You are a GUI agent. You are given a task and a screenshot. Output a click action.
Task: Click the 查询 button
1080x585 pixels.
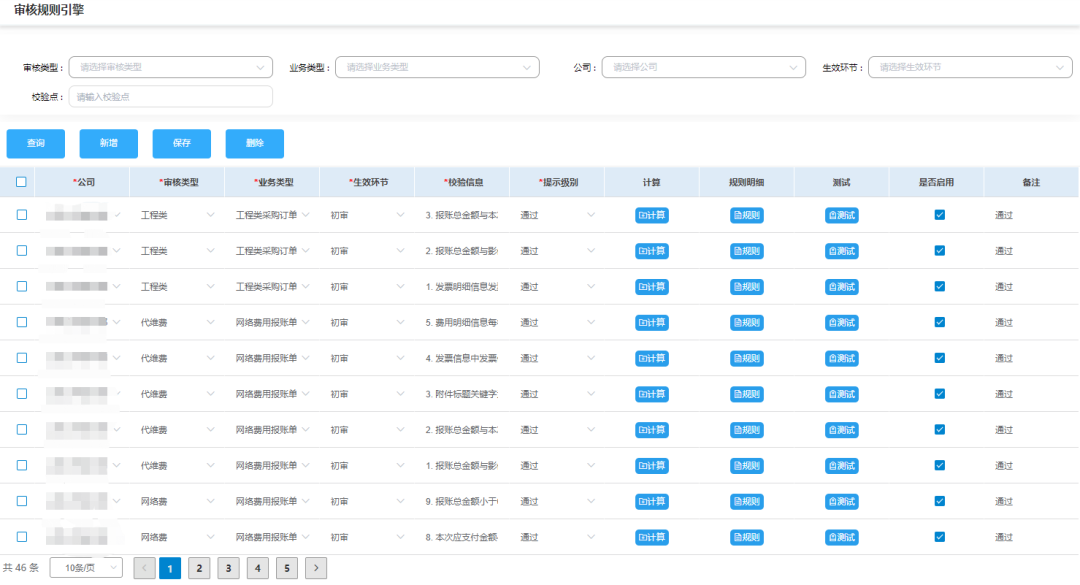click(x=36, y=143)
